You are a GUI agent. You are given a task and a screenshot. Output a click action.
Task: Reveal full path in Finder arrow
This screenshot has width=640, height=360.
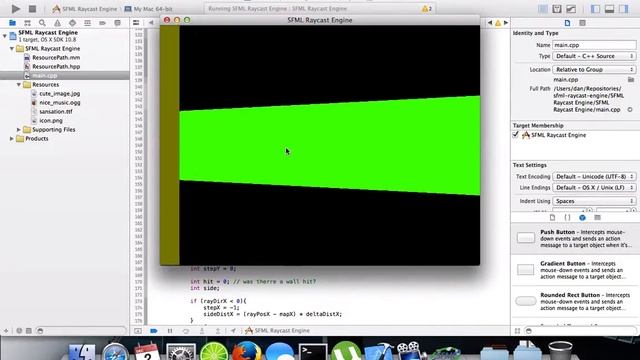[630, 109]
